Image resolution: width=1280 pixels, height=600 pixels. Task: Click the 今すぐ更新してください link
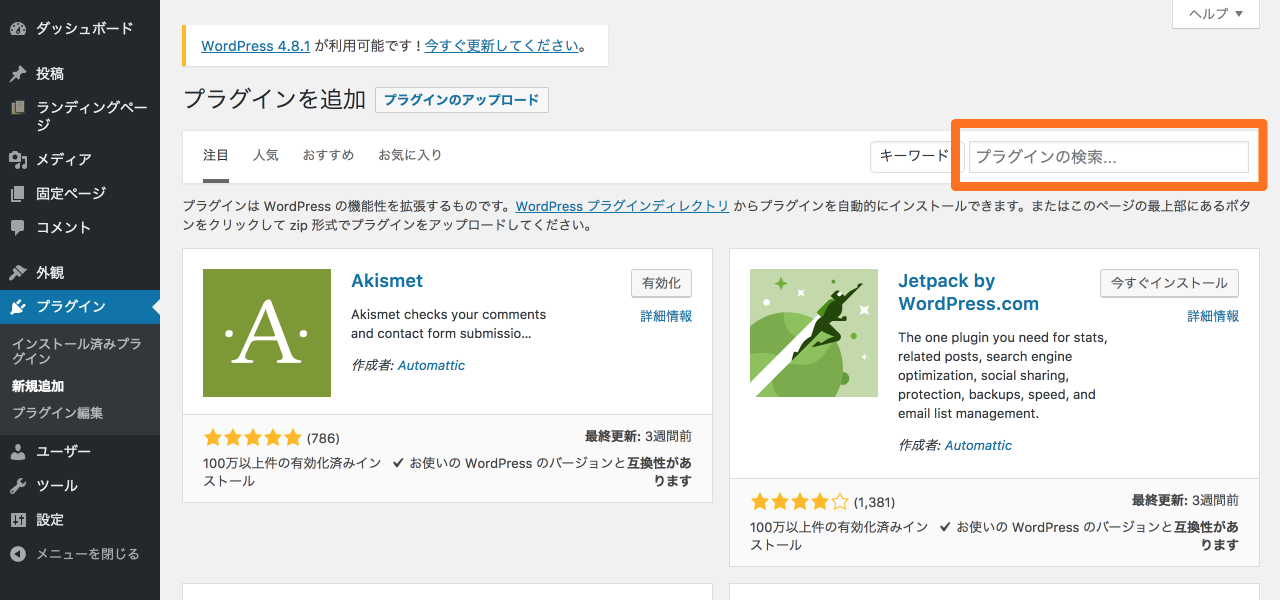pos(502,46)
